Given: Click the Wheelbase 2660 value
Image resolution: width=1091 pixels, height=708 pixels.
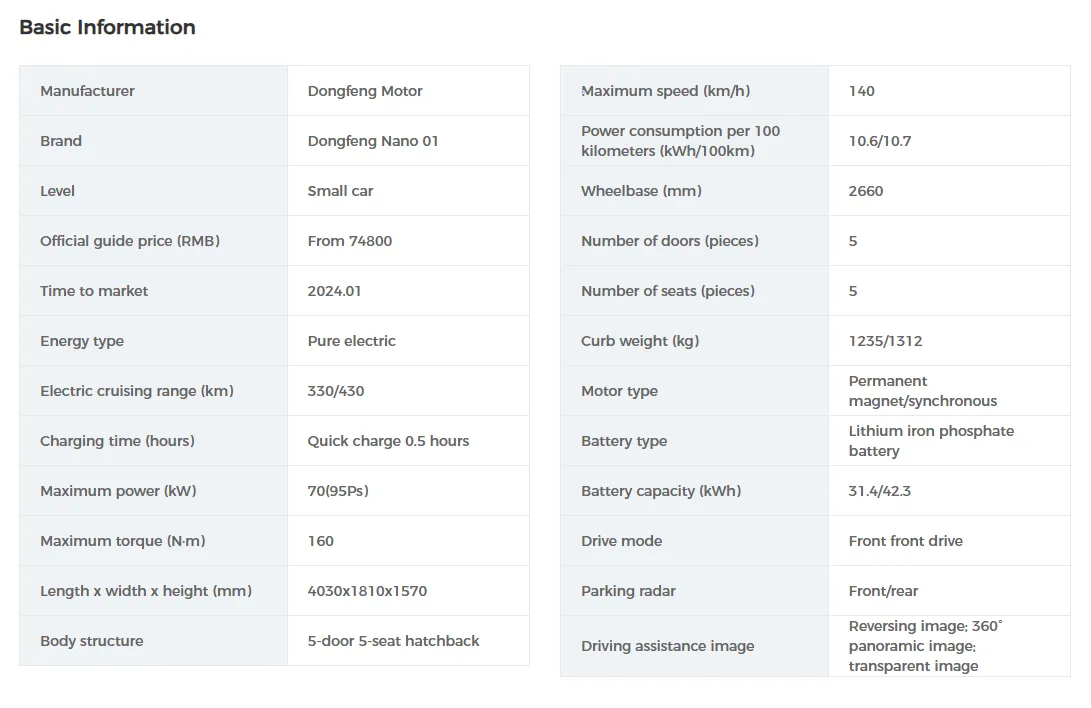Looking at the screenshot, I should point(866,191).
